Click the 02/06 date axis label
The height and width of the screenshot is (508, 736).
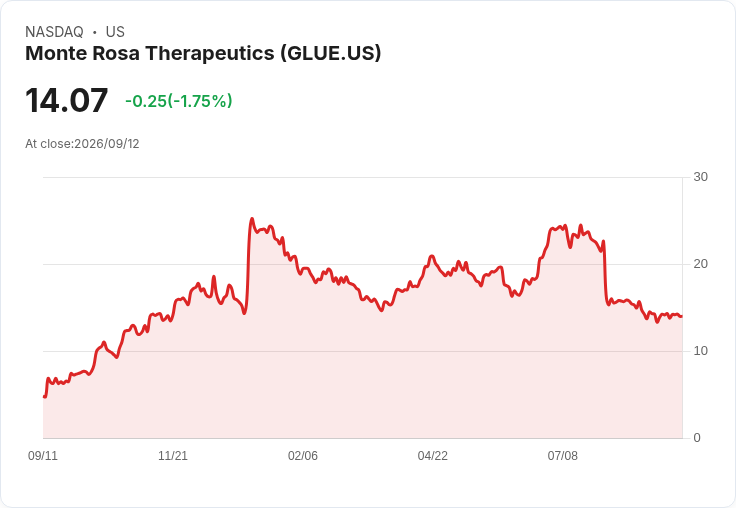coord(303,455)
